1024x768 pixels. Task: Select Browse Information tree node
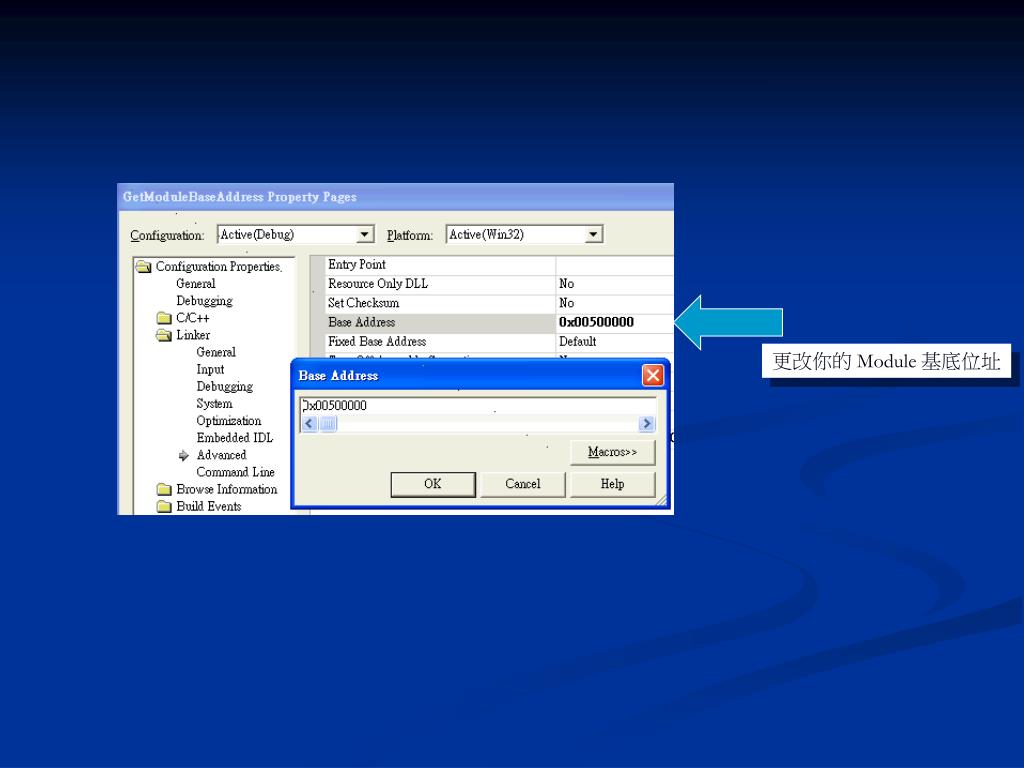tap(227, 489)
